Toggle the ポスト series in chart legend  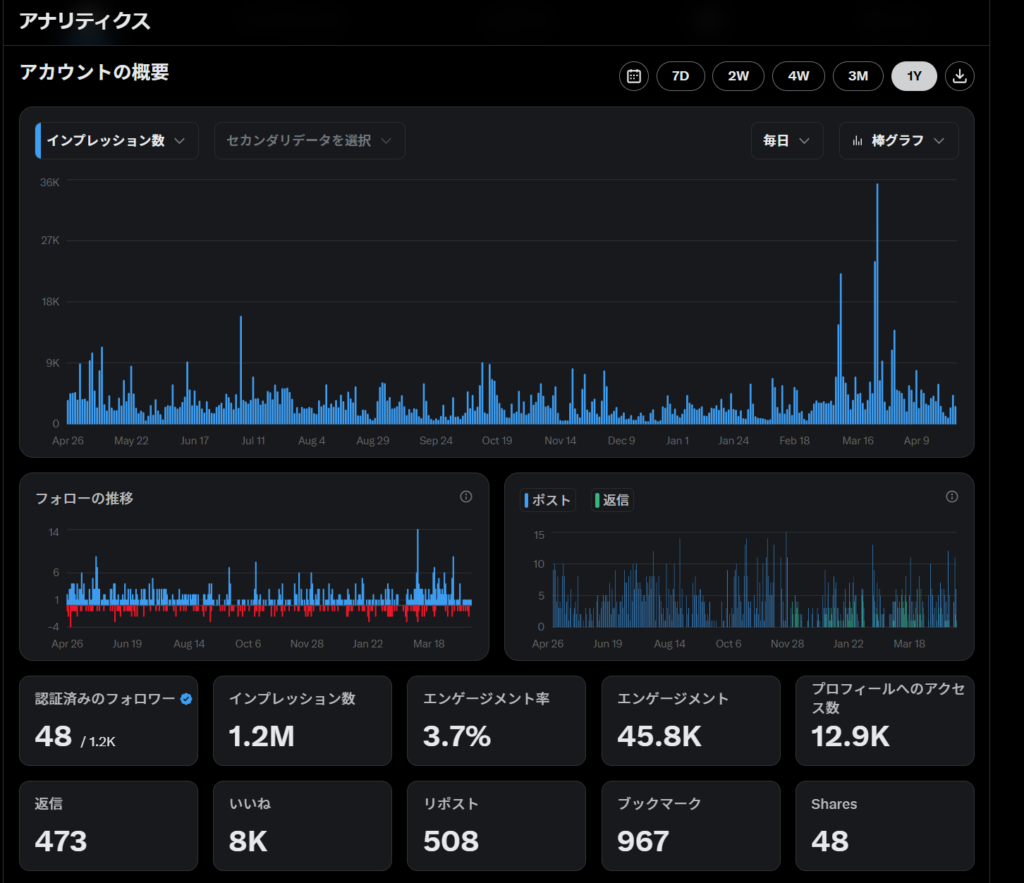548,500
